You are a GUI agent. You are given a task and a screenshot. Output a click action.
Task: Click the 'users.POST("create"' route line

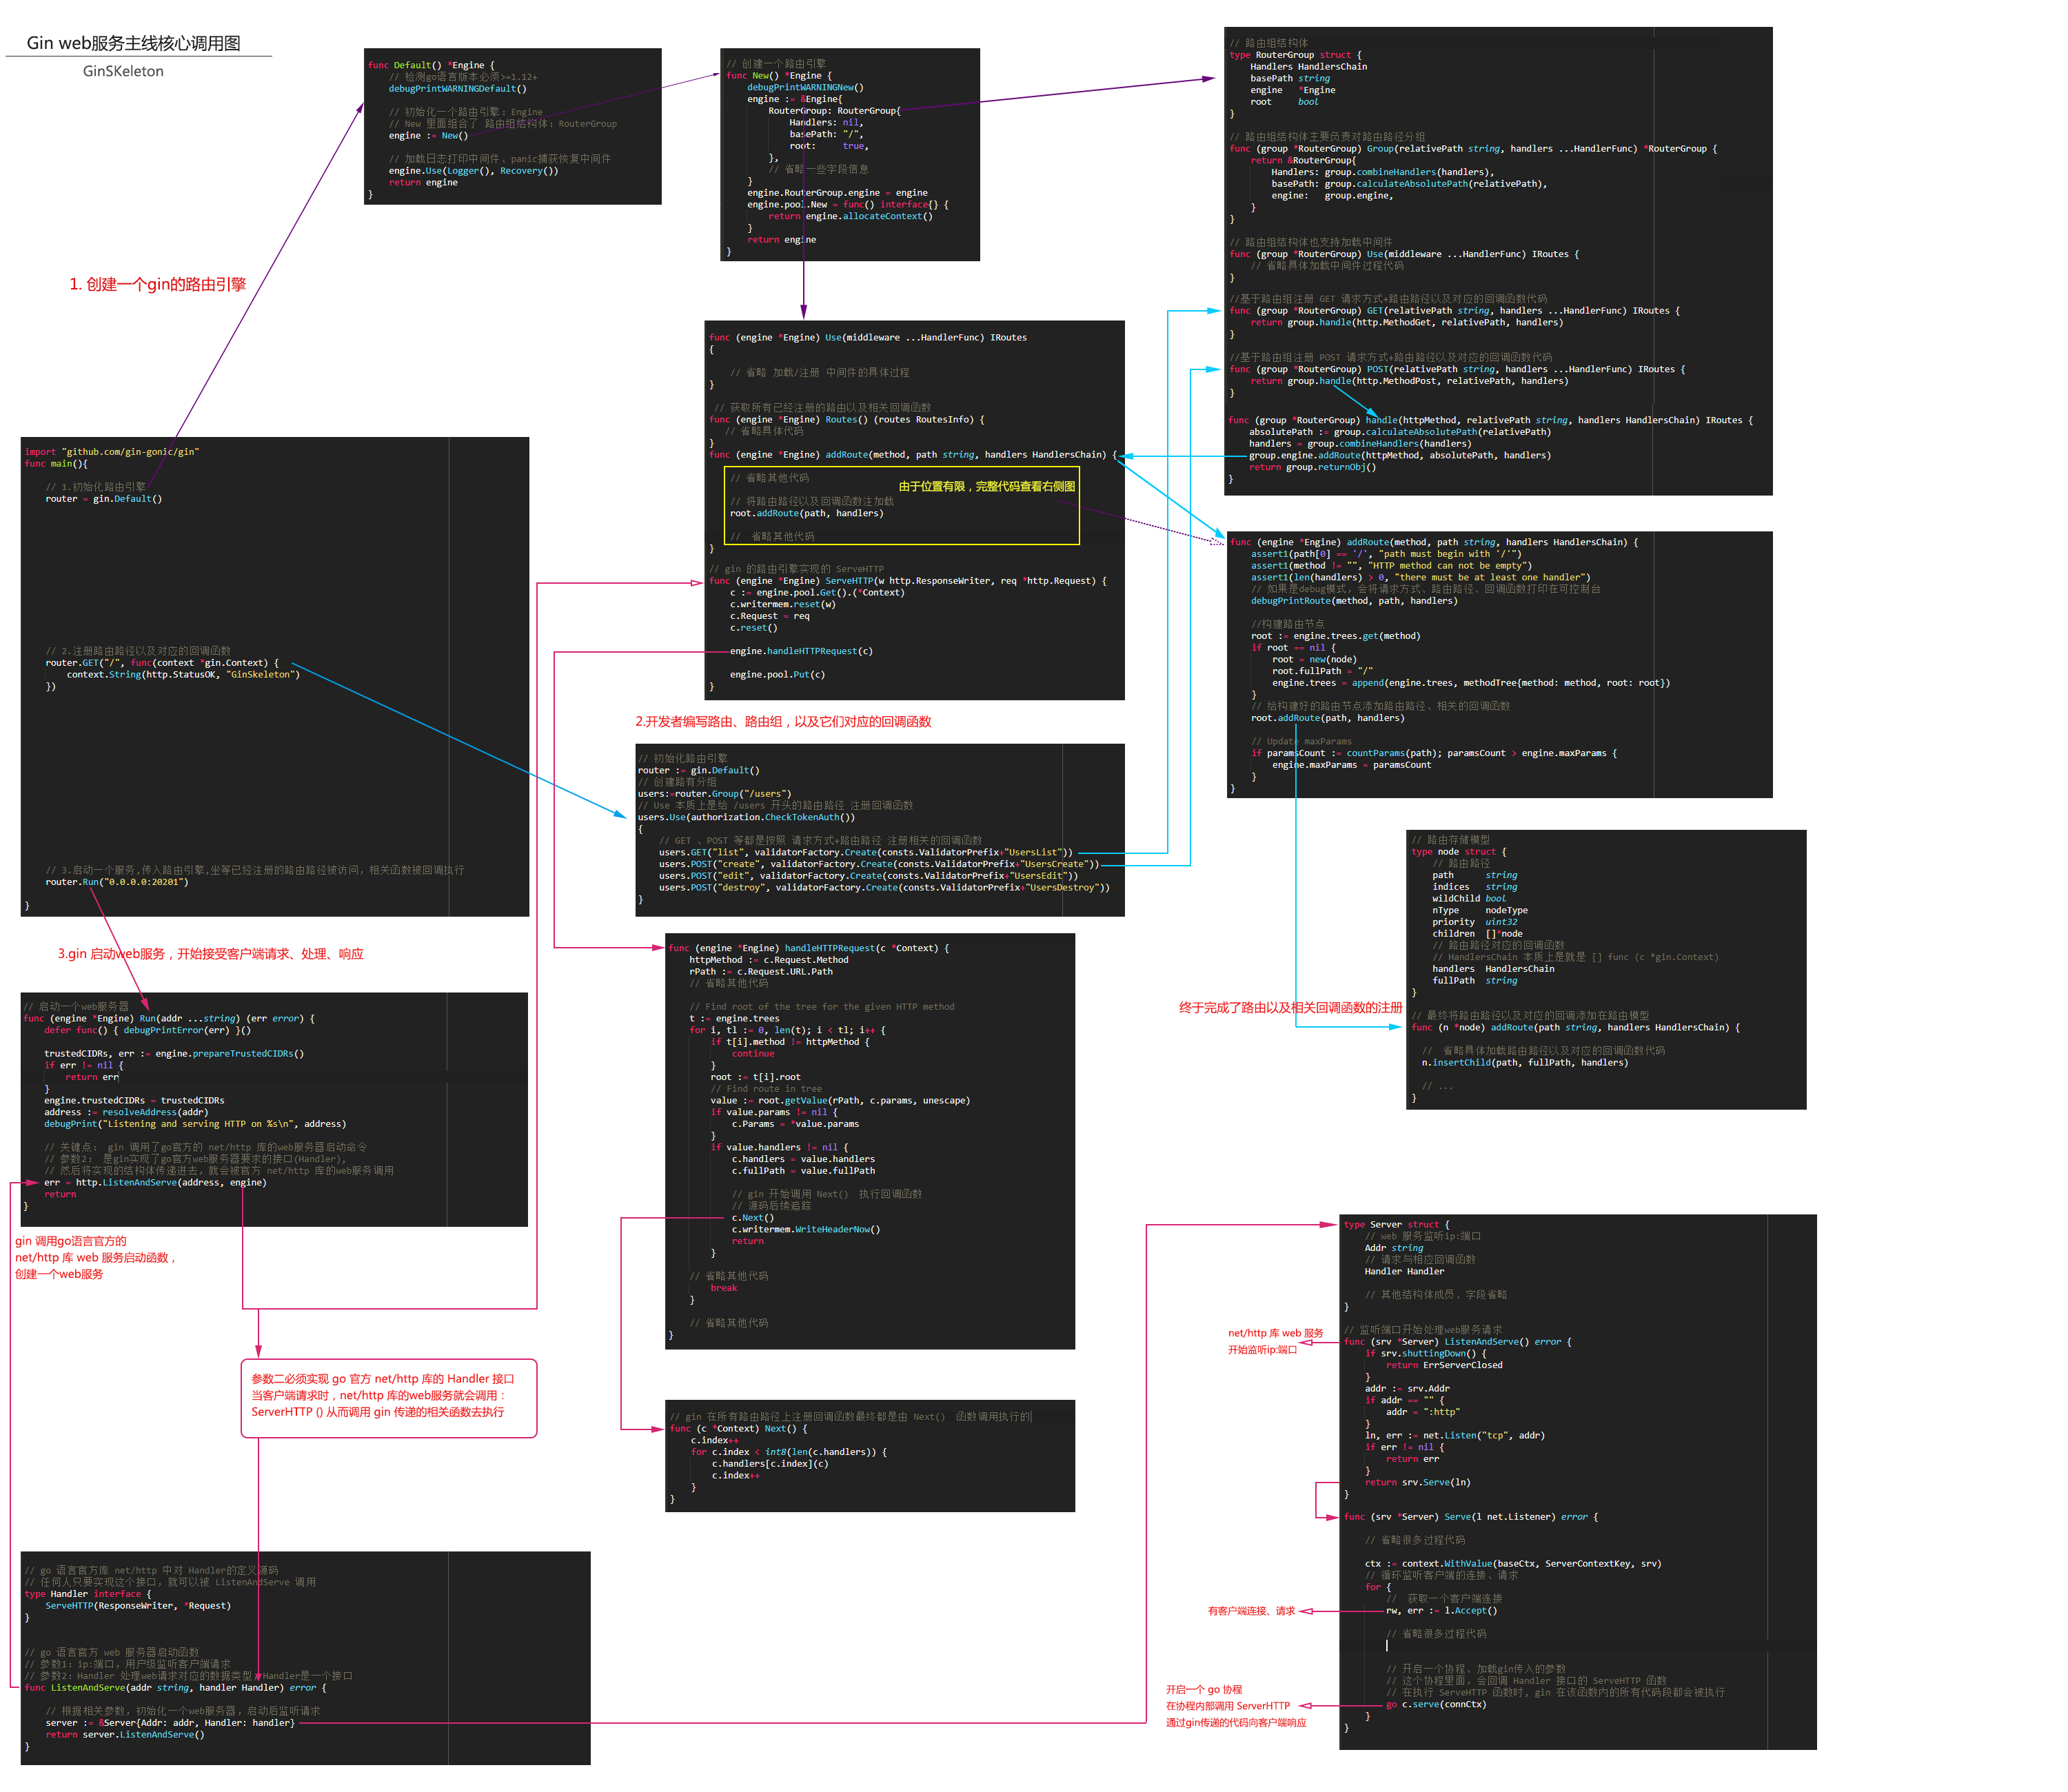[x=879, y=864]
